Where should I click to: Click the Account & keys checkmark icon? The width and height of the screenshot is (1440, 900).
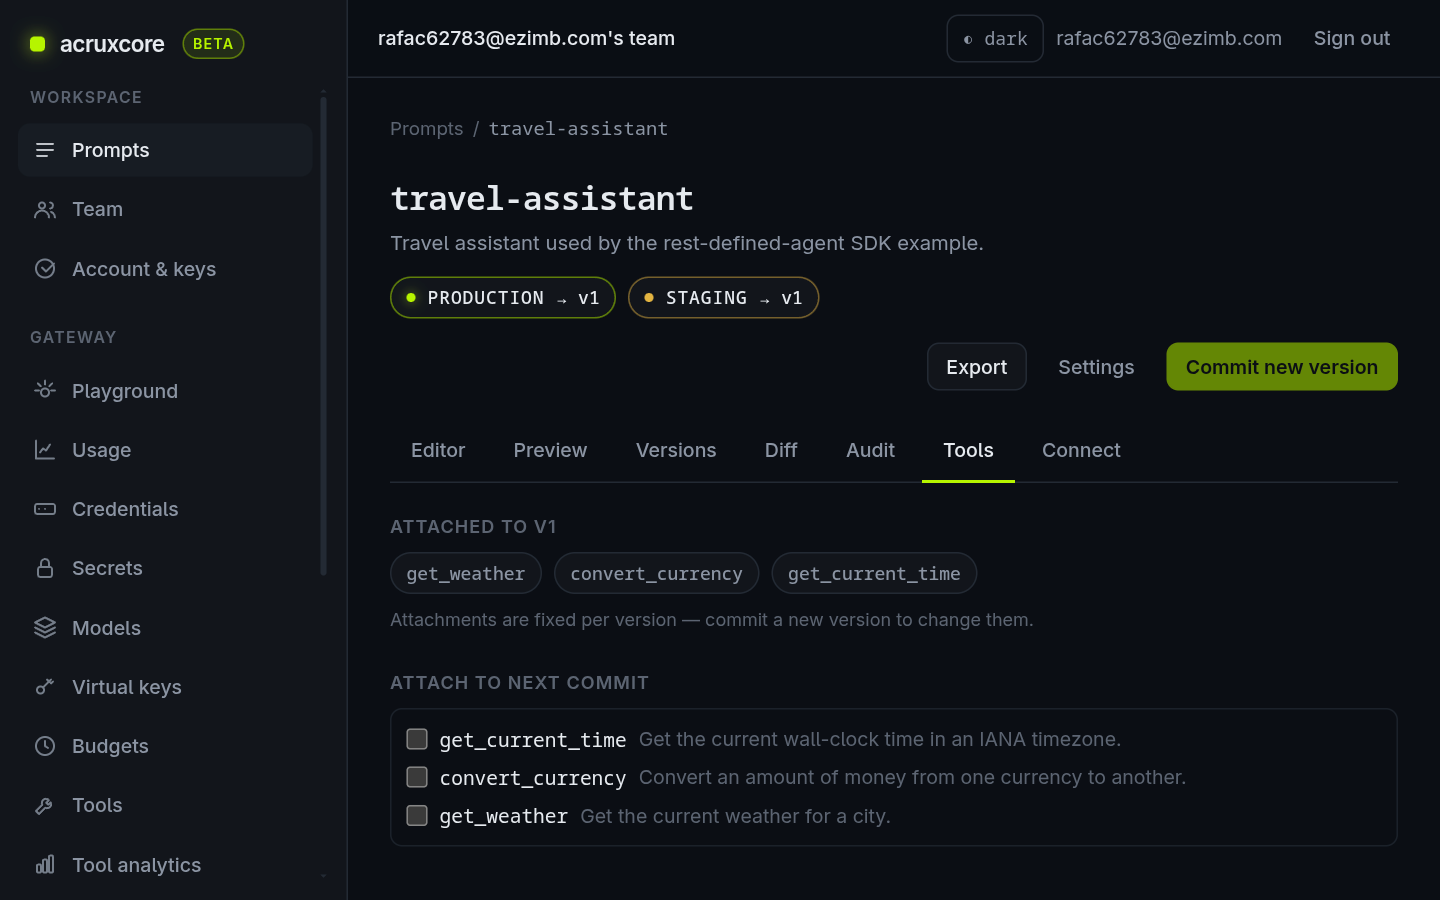tap(45, 268)
